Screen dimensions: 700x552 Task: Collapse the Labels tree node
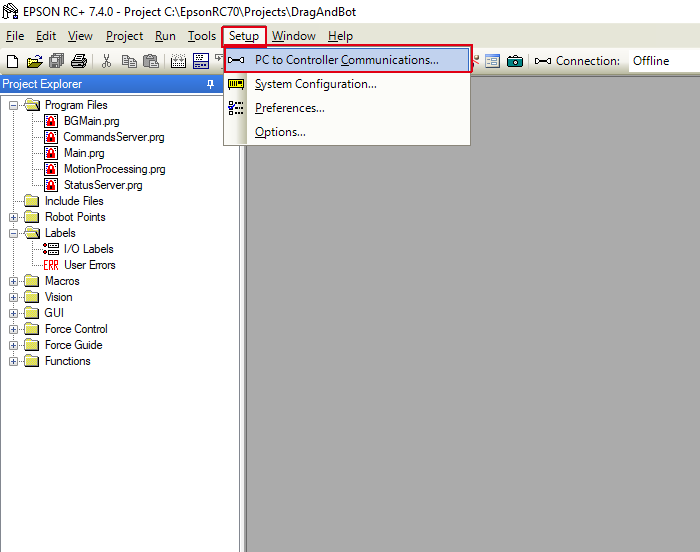[x=13, y=233]
